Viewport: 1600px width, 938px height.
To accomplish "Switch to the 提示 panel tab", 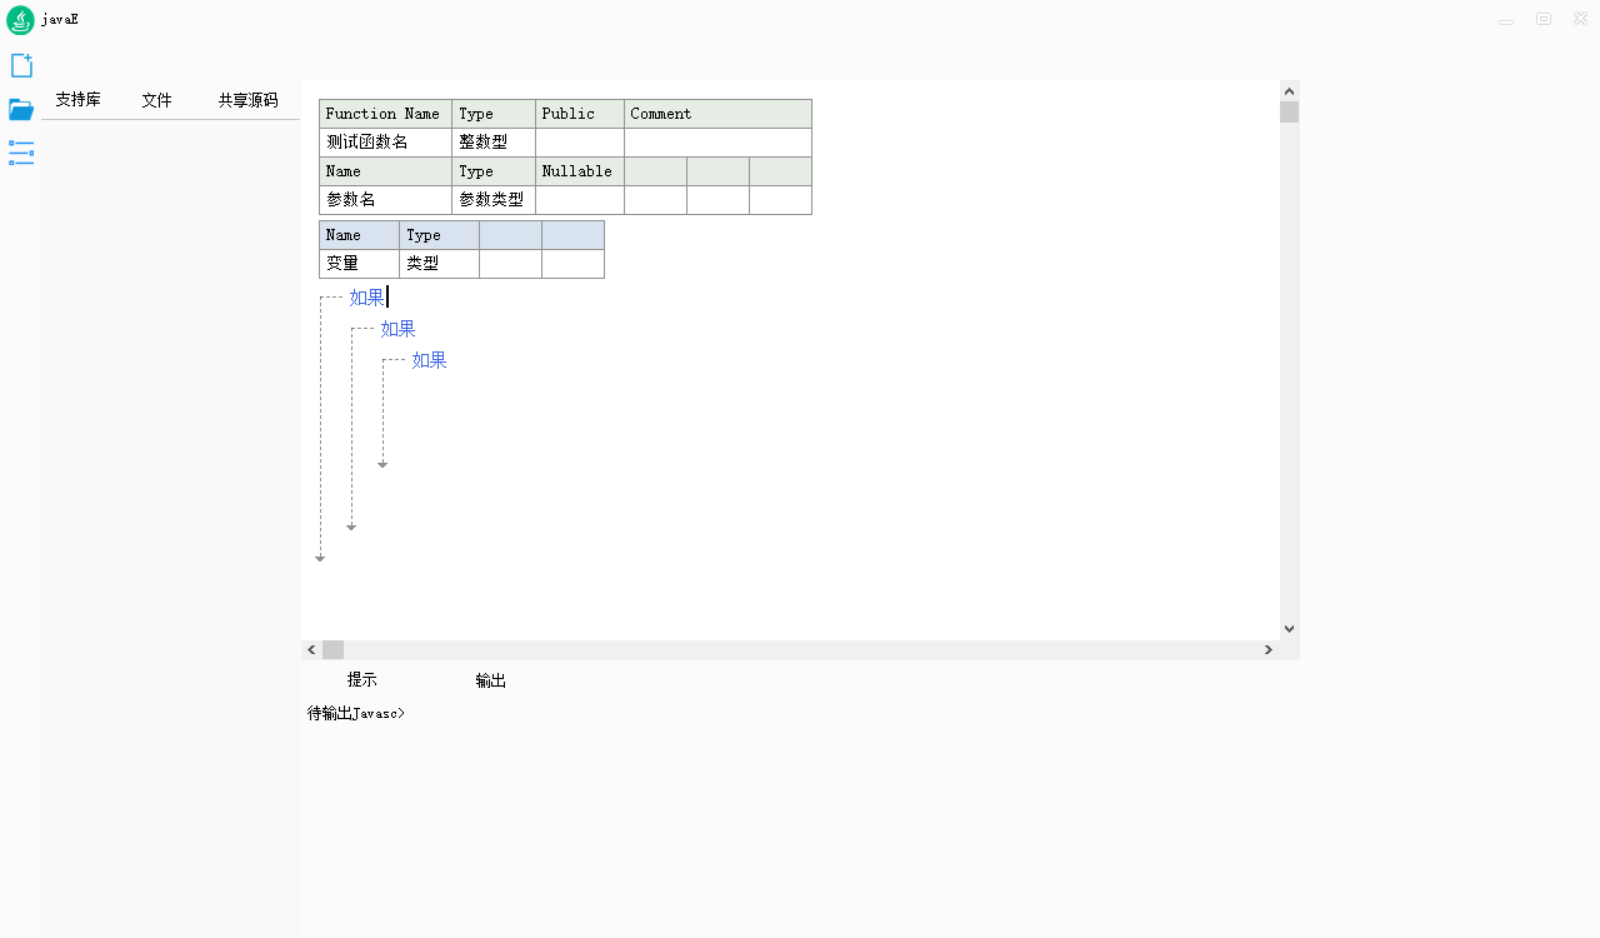I will pyautogui.click(x=362, y=680).
